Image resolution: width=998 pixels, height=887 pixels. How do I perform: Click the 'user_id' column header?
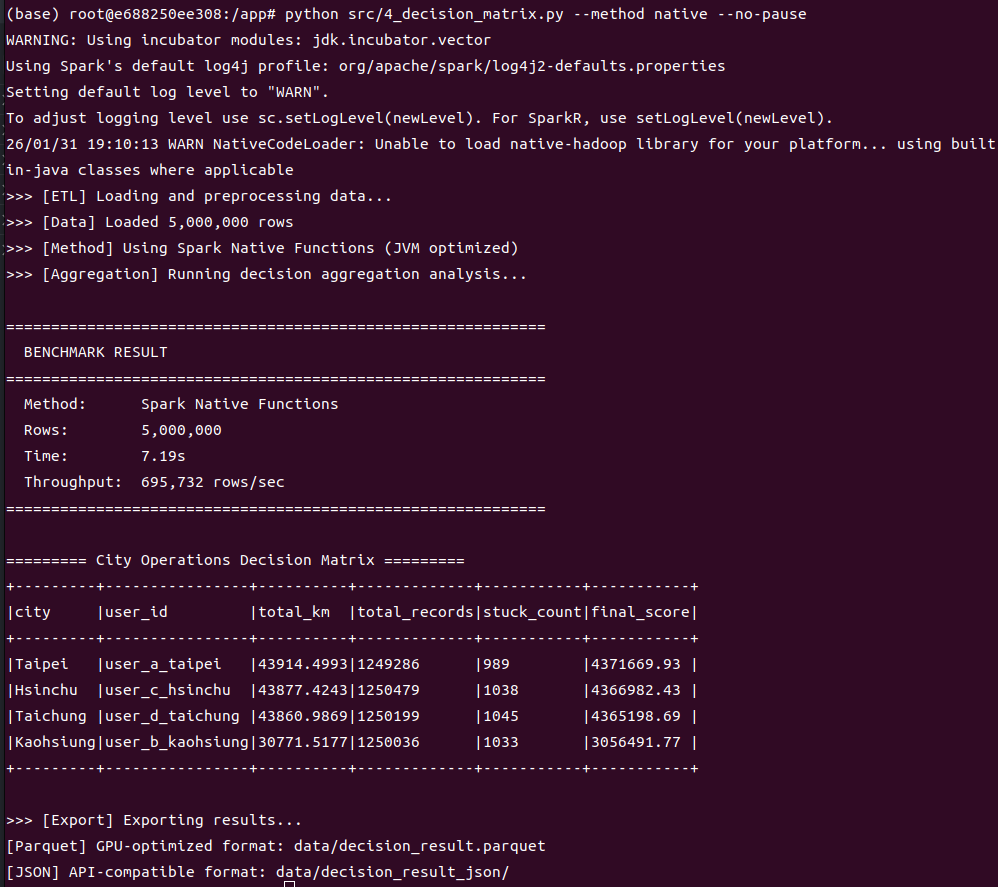tap(136, 612)
